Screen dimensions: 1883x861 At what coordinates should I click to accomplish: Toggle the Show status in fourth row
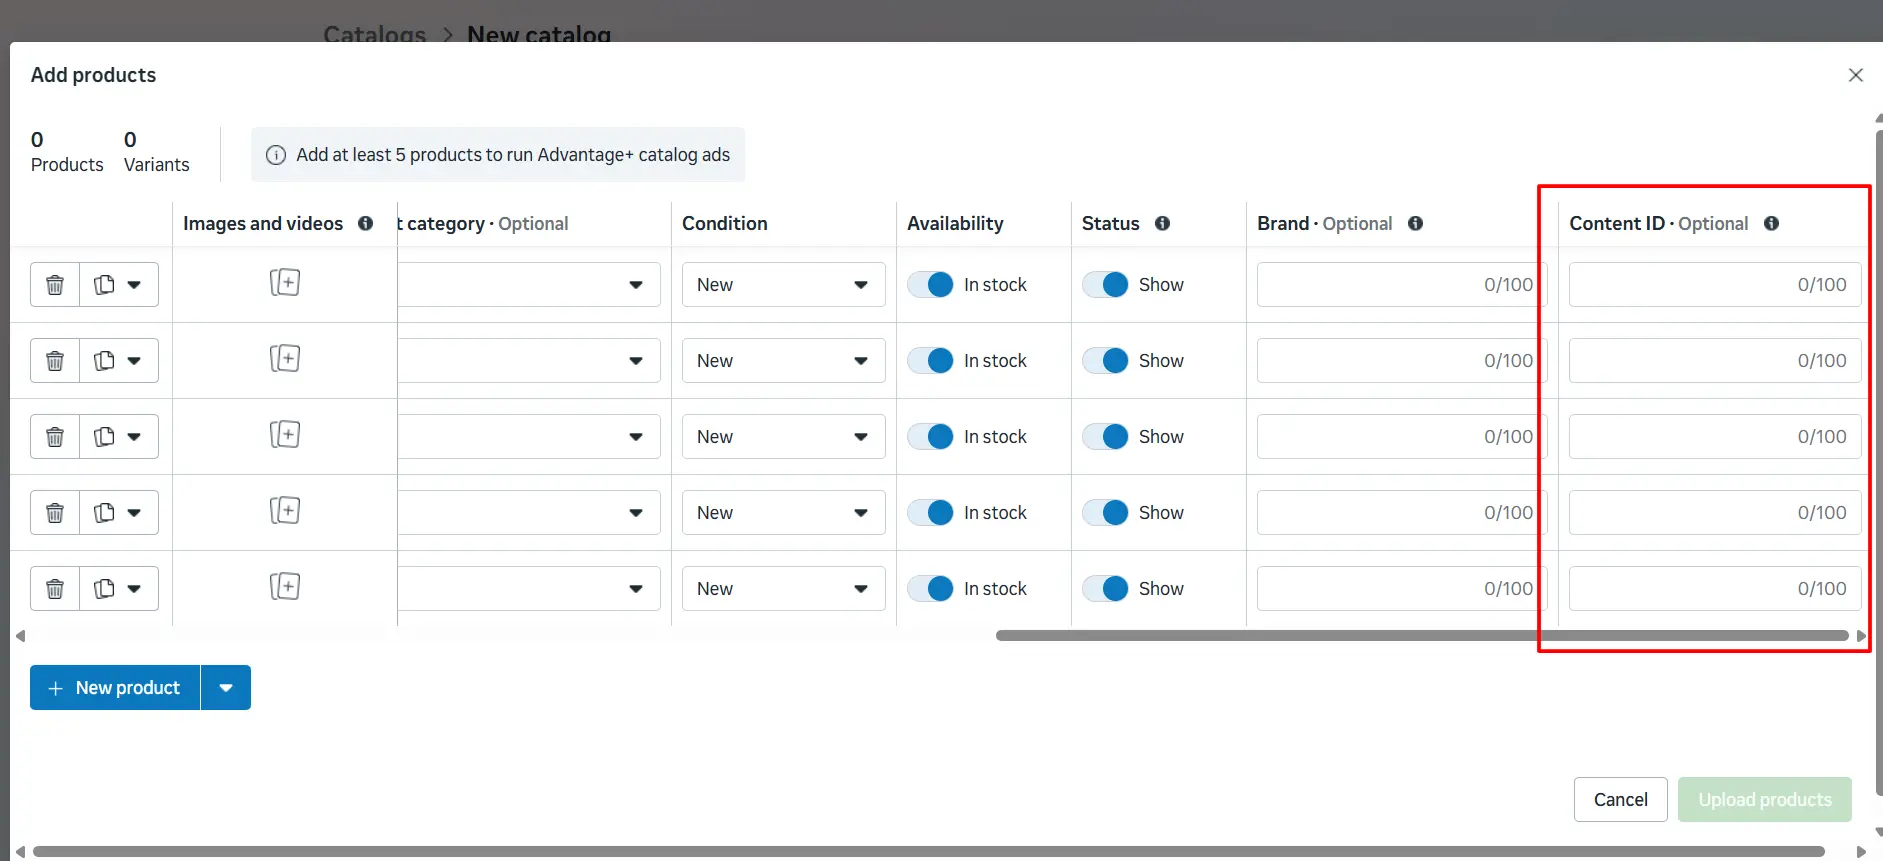[1105, 513]
